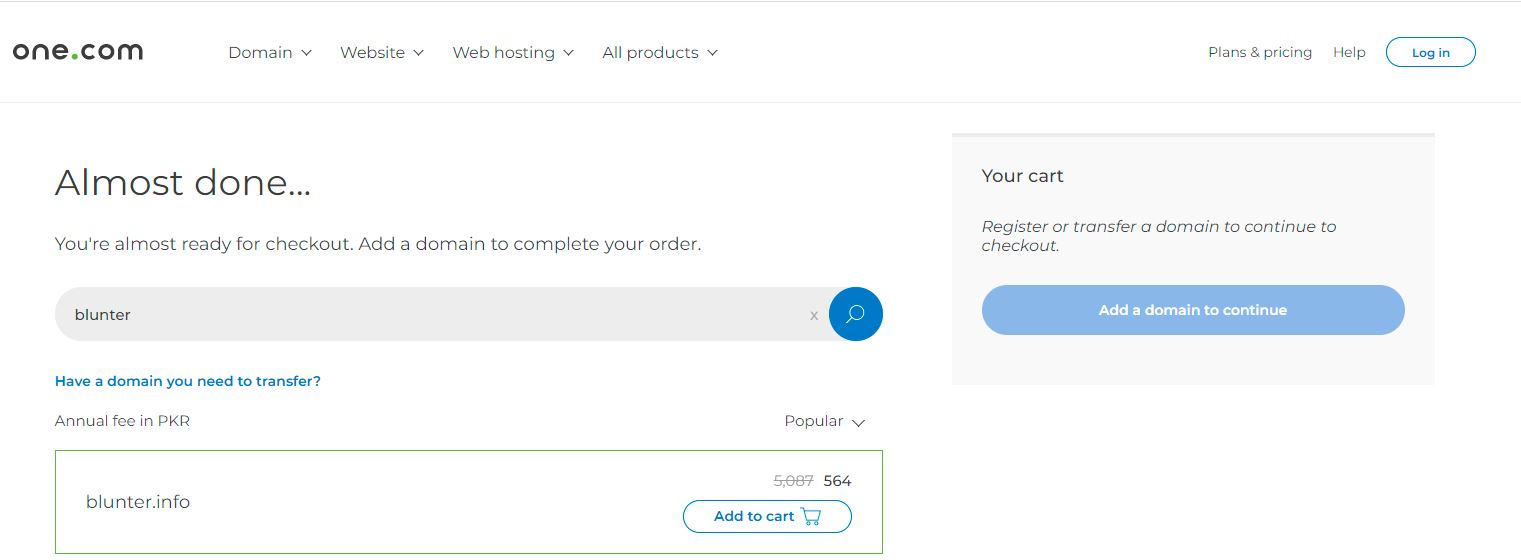Open 'Have a domain you need to transfer?' link
1521x560 pixels.
click(188, 381)
